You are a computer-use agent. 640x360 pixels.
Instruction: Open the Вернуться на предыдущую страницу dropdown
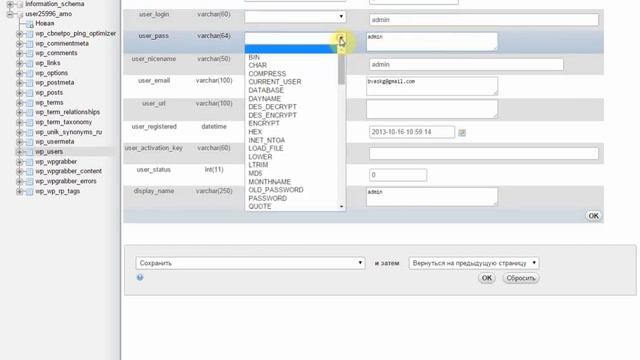click(x=473, y=263)
